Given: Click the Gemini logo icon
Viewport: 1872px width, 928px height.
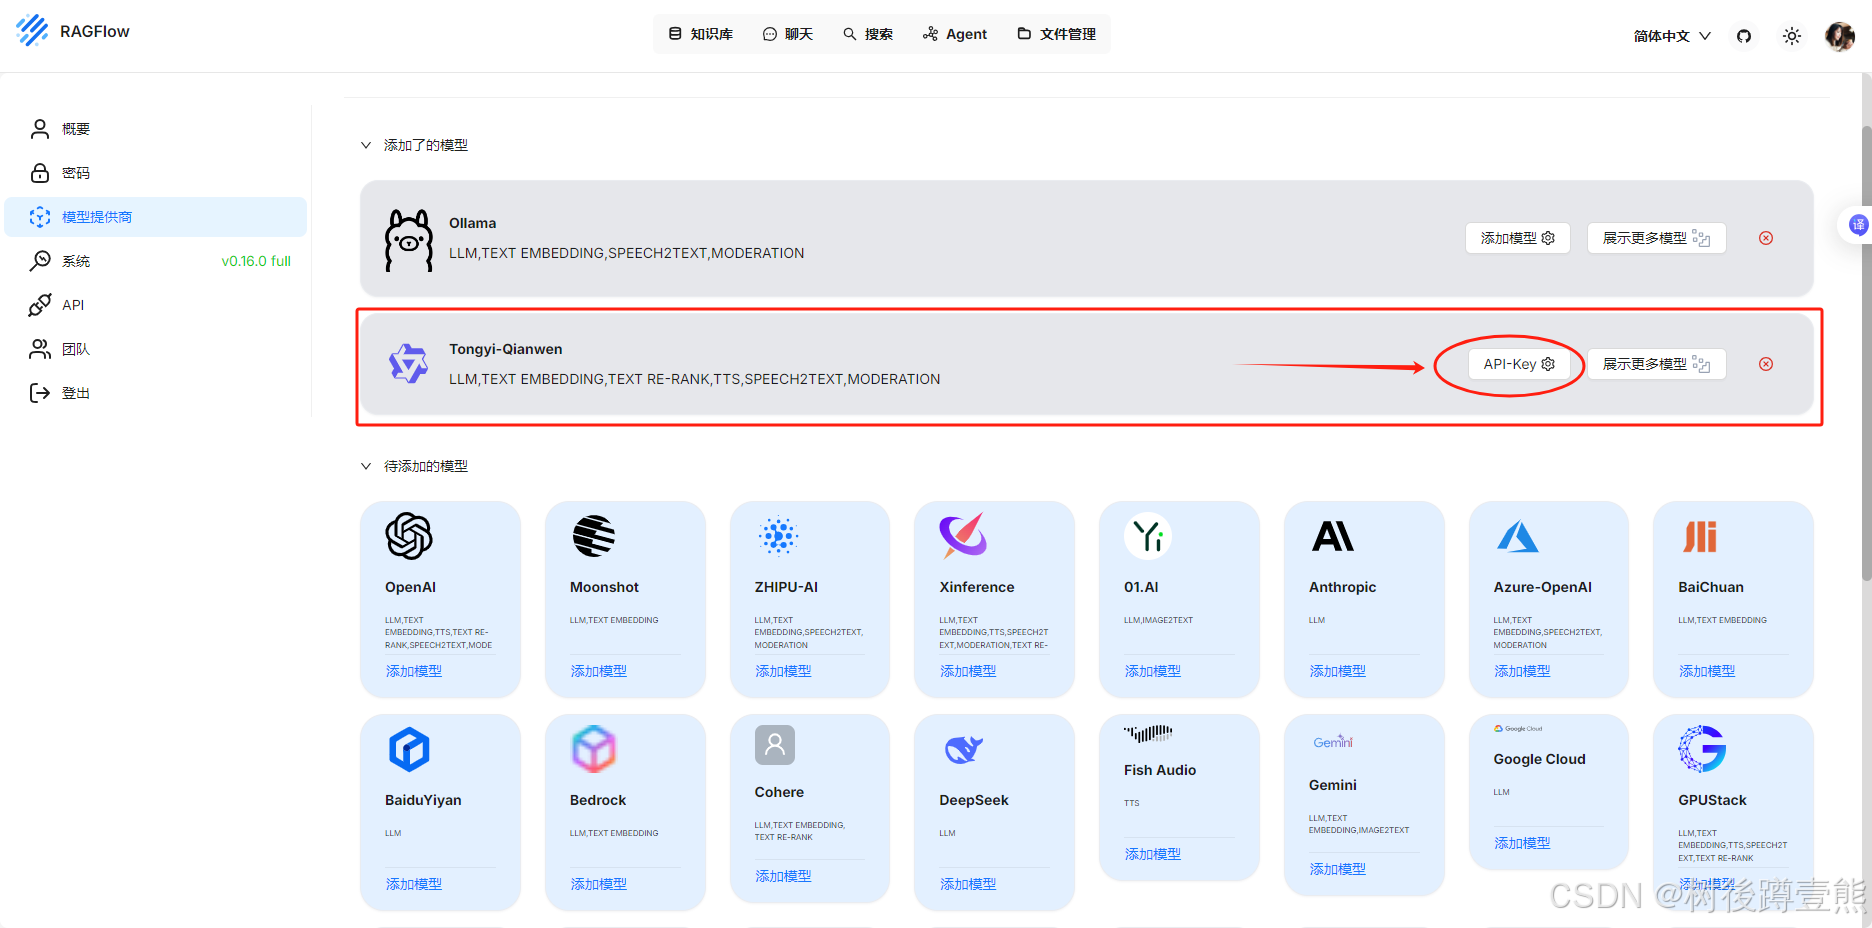Looking at the screenshot, I should pos(1333,742).
